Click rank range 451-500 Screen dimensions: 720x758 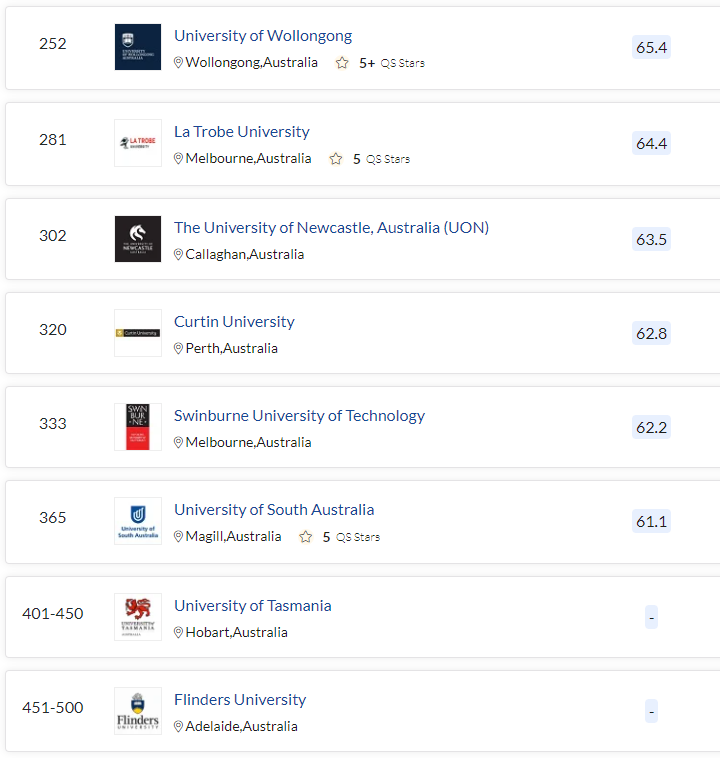coord(53,708)
